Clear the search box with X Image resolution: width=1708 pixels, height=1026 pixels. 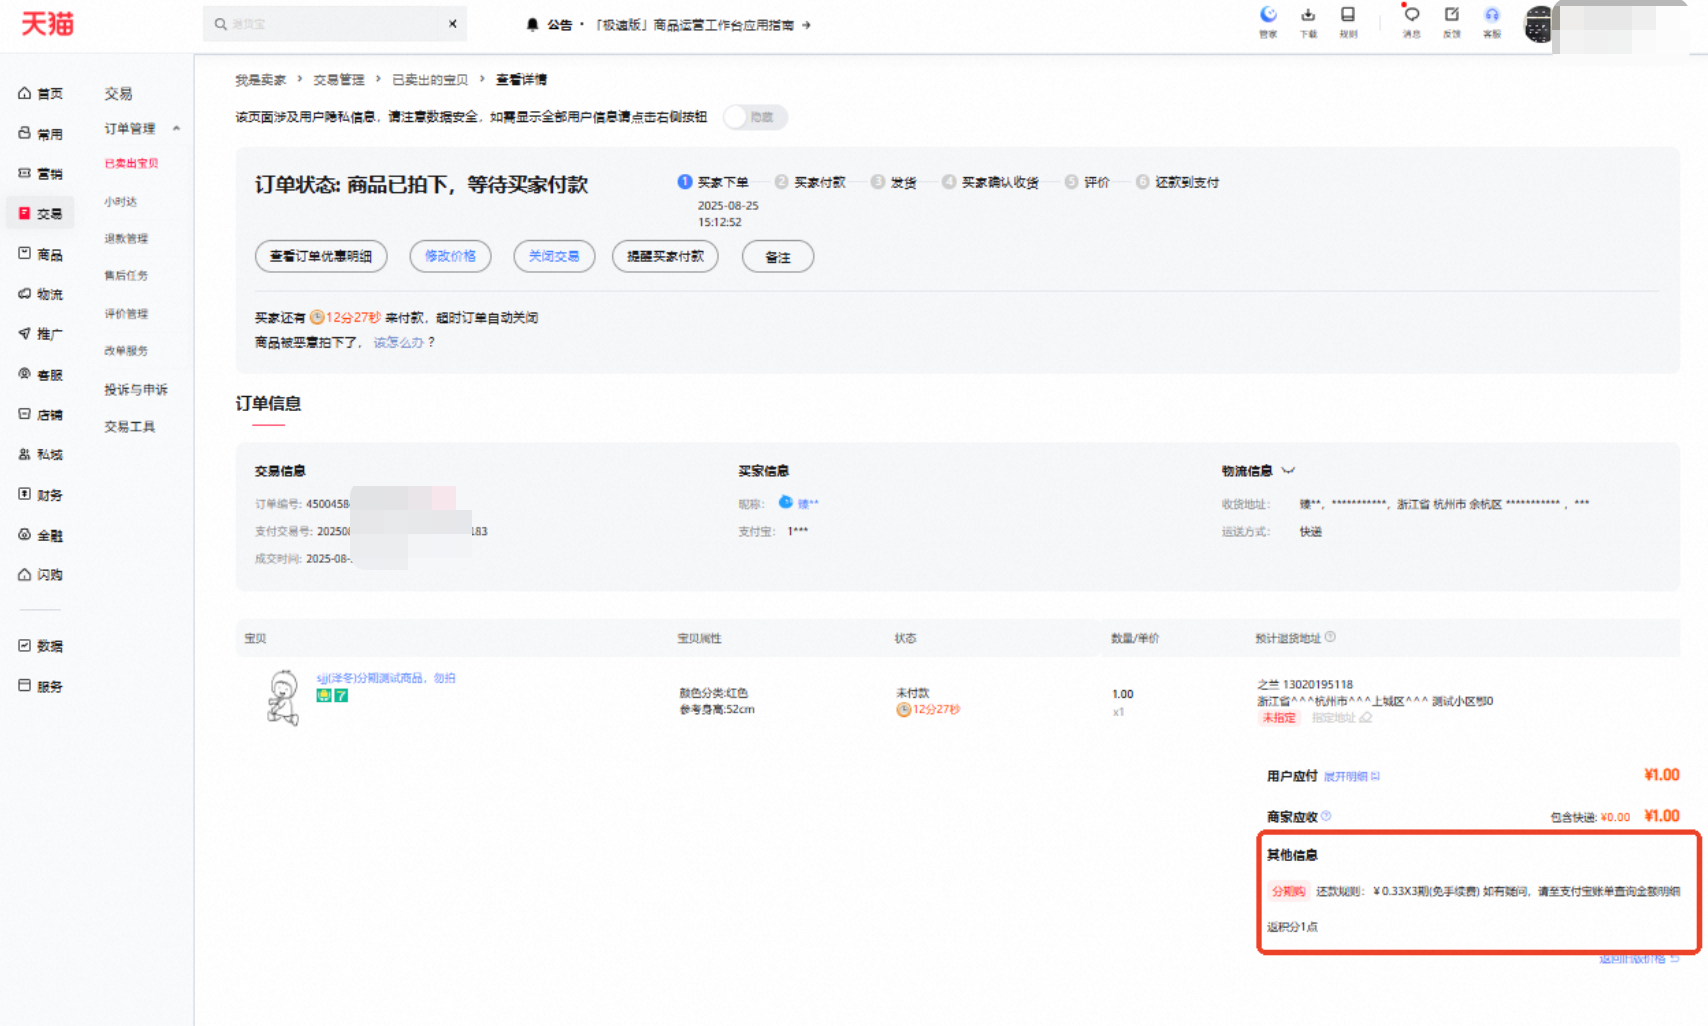point(452,23)
